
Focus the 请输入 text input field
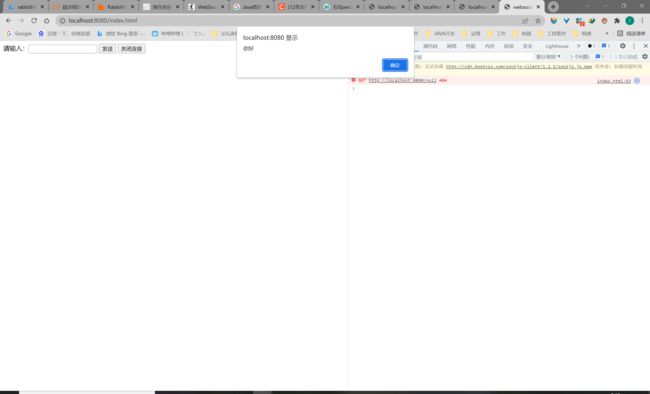click(x=63, y=49)
